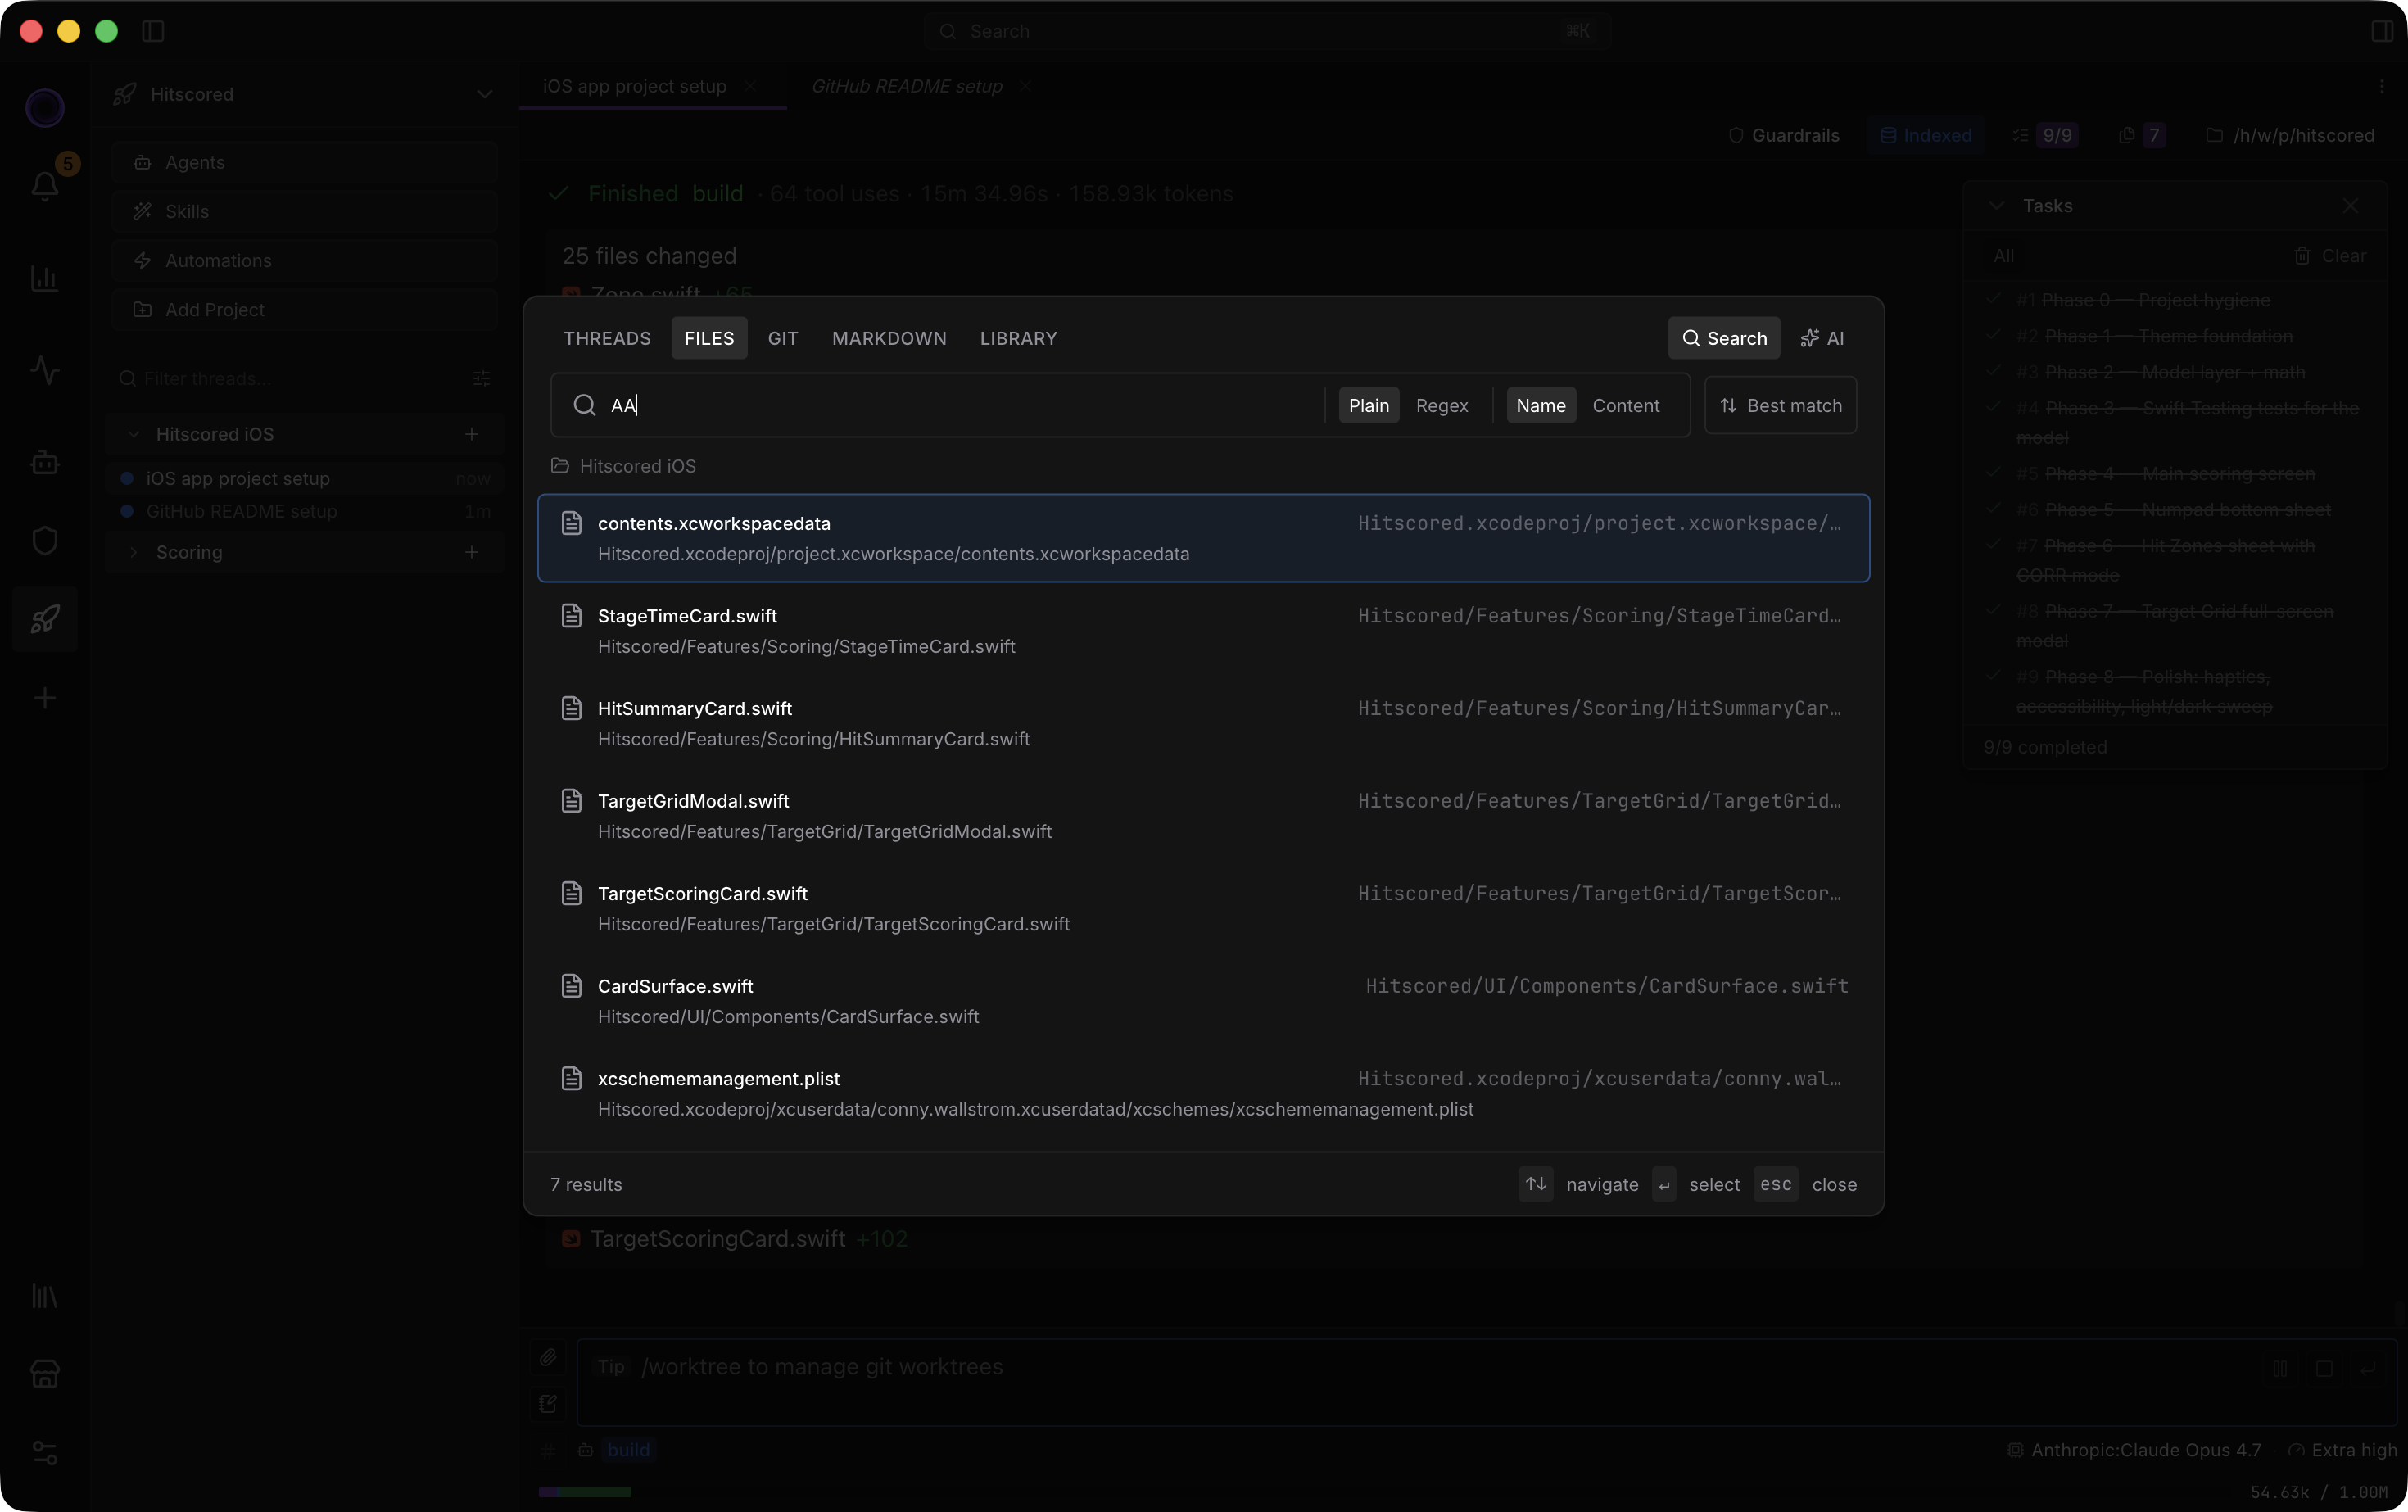Toggle the right sidebar panel icon
2408x1512 pixels.
(2382, 31)
